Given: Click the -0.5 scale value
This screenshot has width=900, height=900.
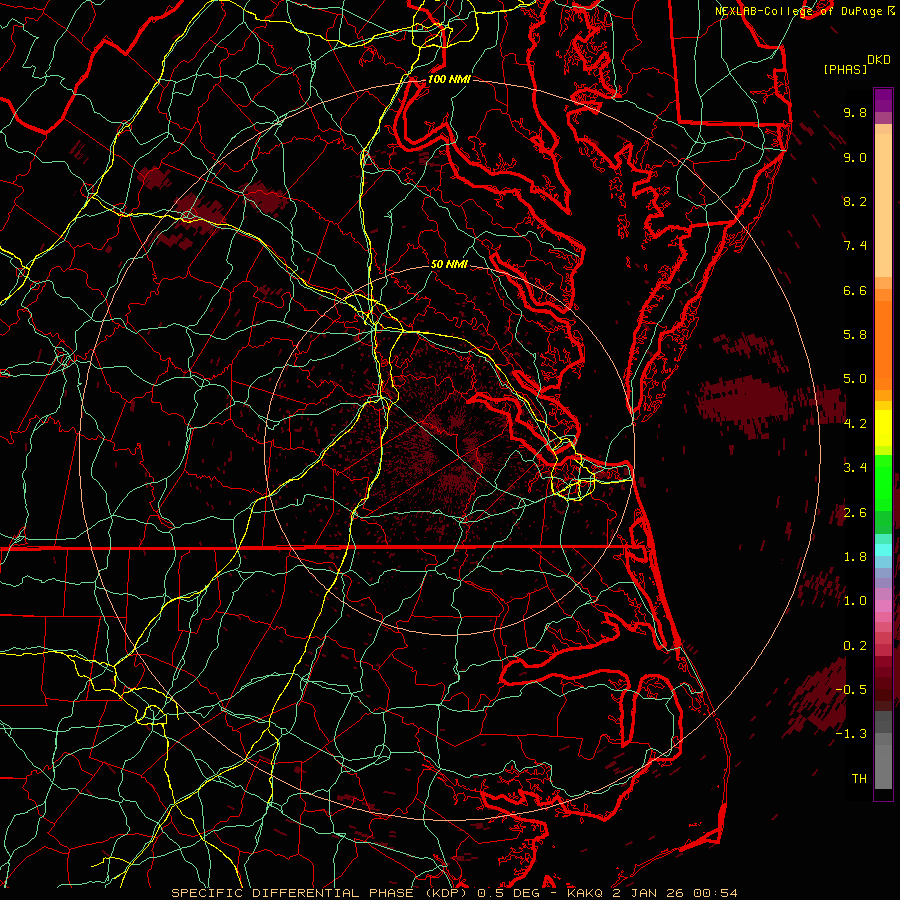Looking at the screenshot, I should (x=851, y=690).
